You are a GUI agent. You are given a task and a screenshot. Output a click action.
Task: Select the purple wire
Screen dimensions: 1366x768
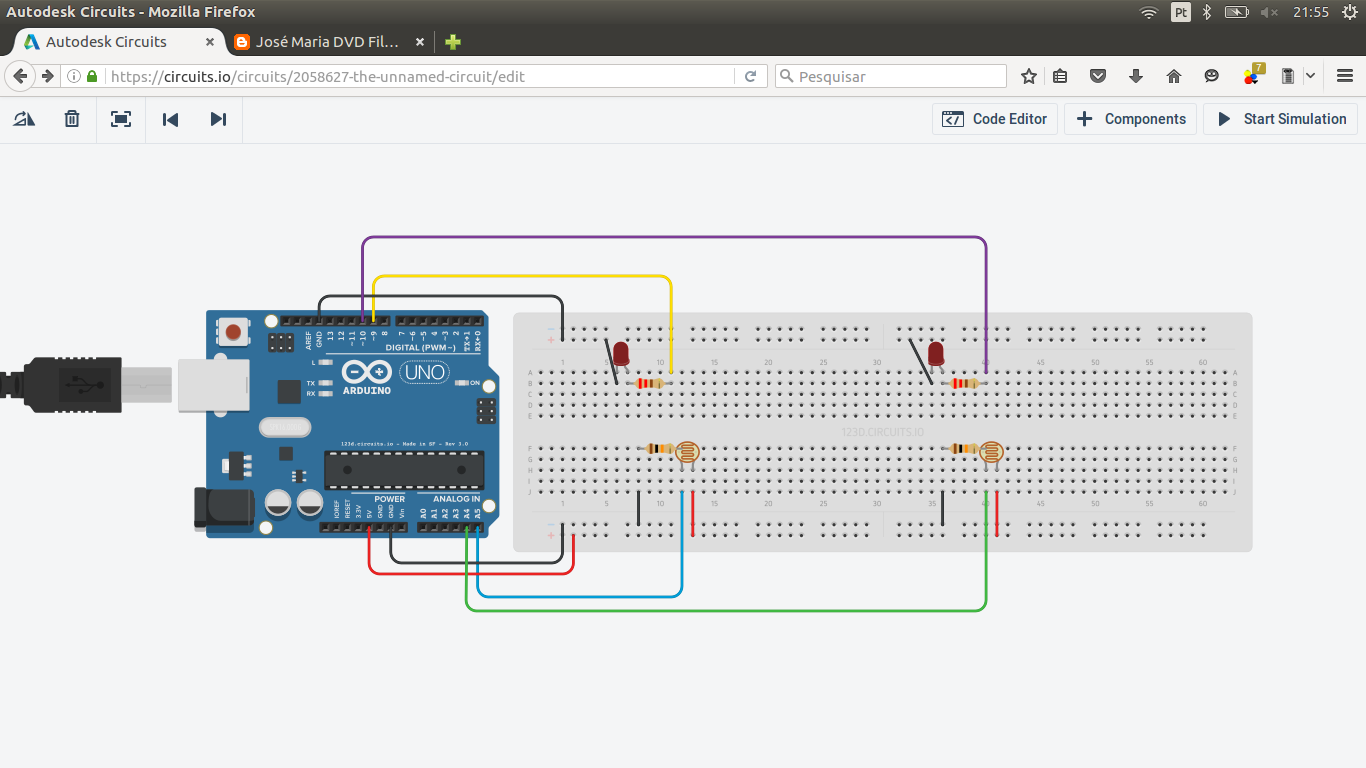pos(675,238)
